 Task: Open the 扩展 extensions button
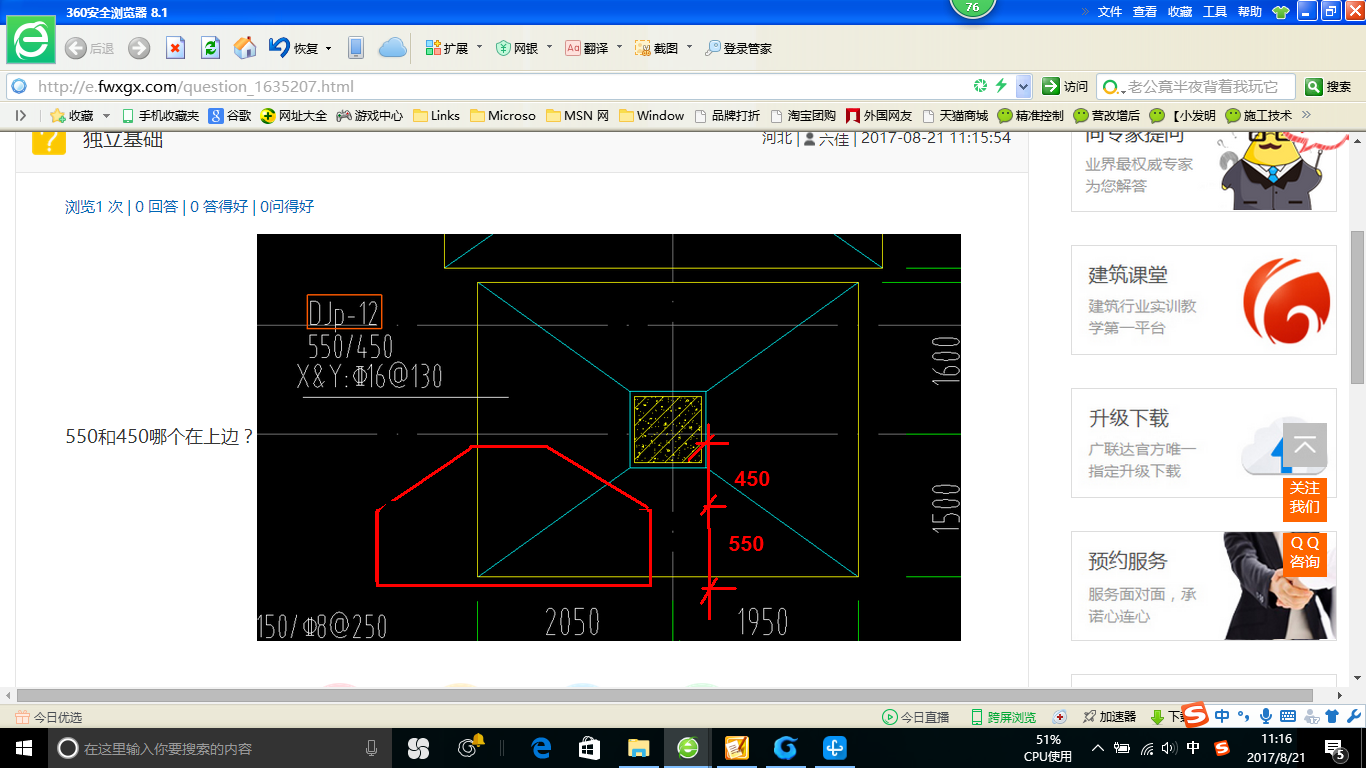point(446,48)
